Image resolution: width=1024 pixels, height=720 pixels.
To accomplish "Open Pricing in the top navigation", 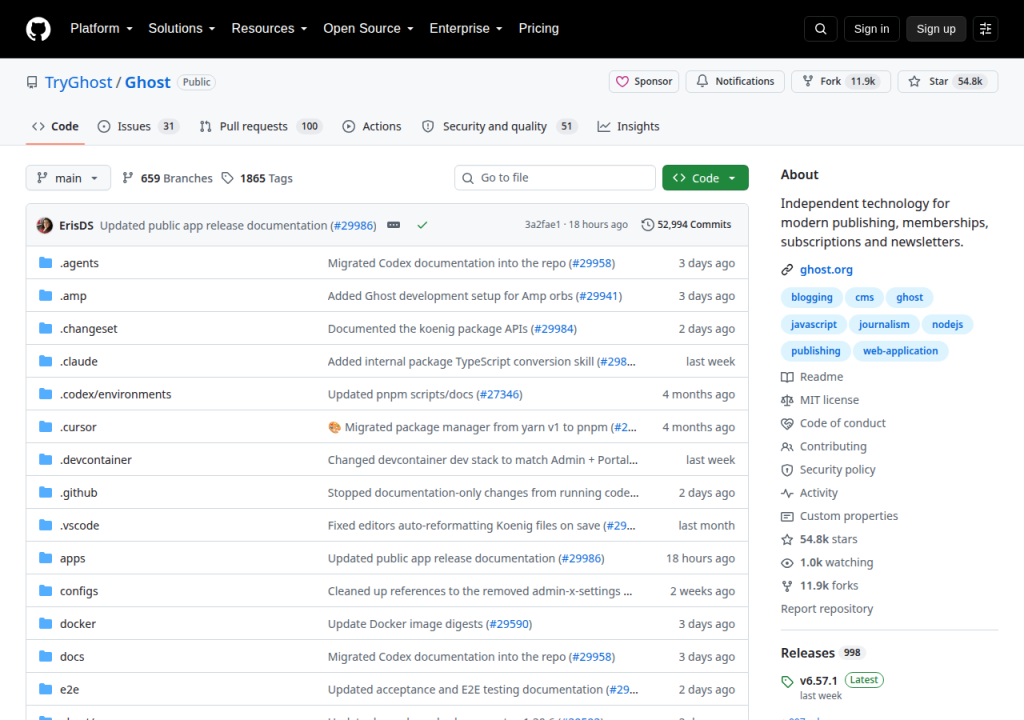I will [539, 29].
